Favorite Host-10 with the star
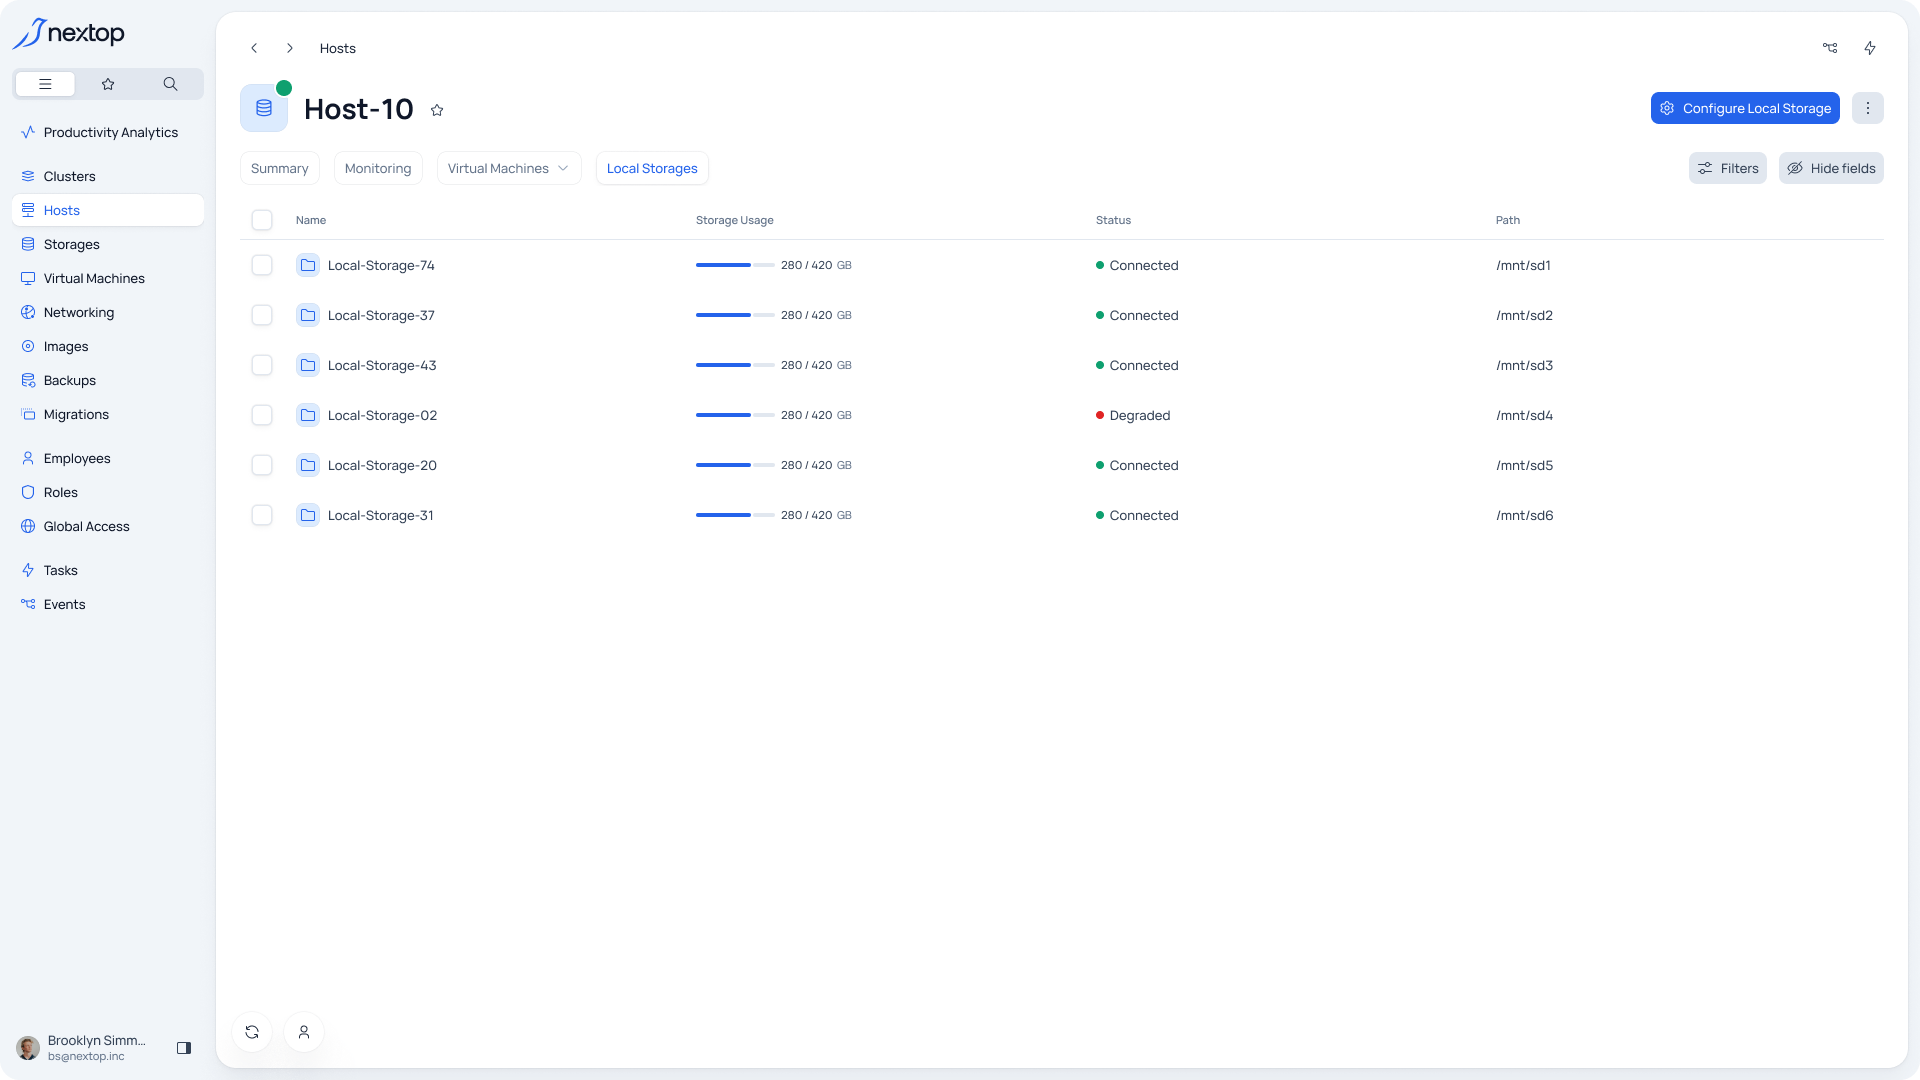The width and height of the screenshot is (1920, 1080). point(437,110)
